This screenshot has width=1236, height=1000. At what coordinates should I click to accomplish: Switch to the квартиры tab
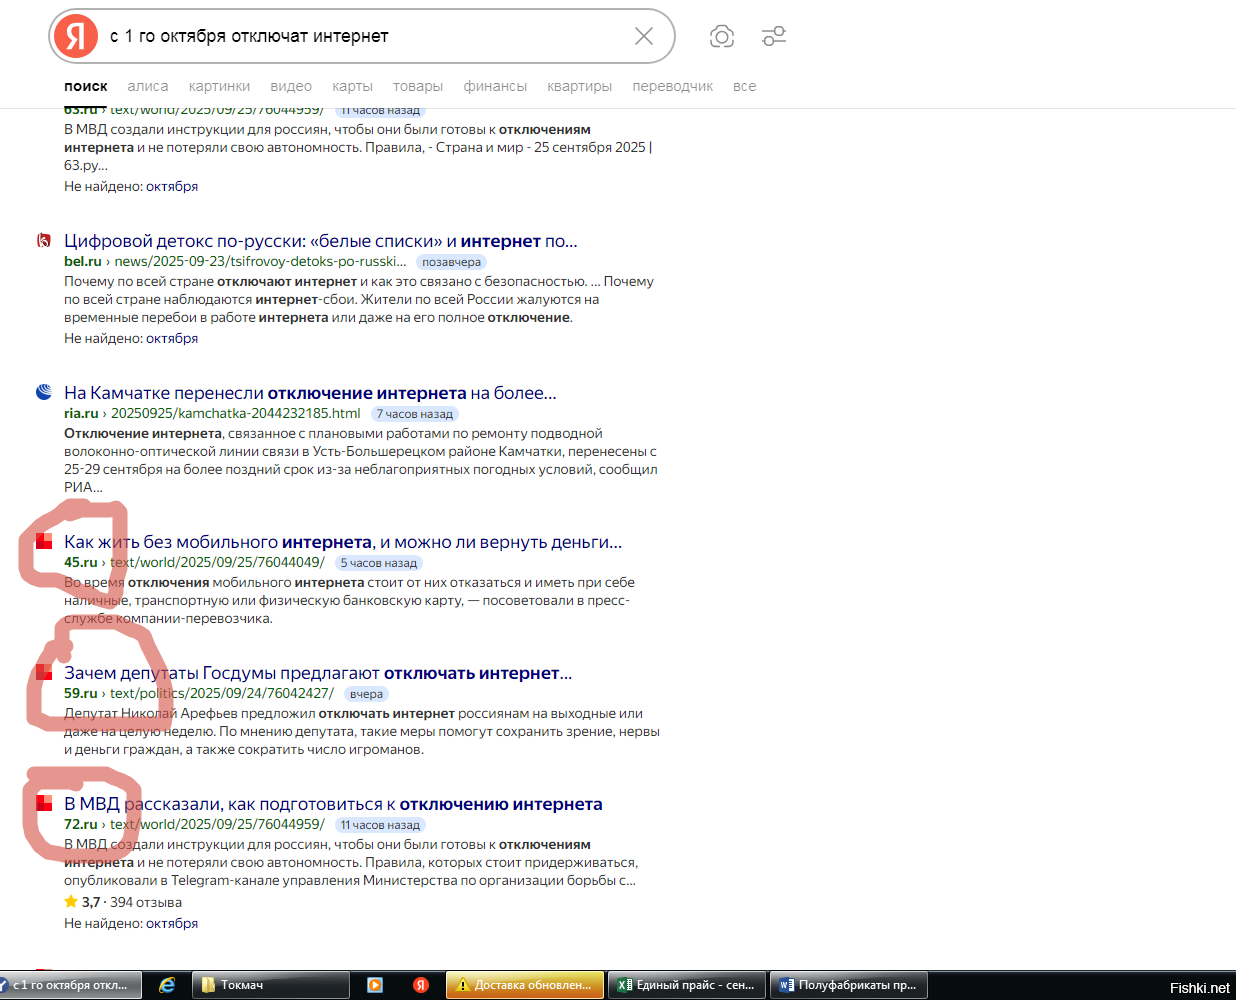580,86
